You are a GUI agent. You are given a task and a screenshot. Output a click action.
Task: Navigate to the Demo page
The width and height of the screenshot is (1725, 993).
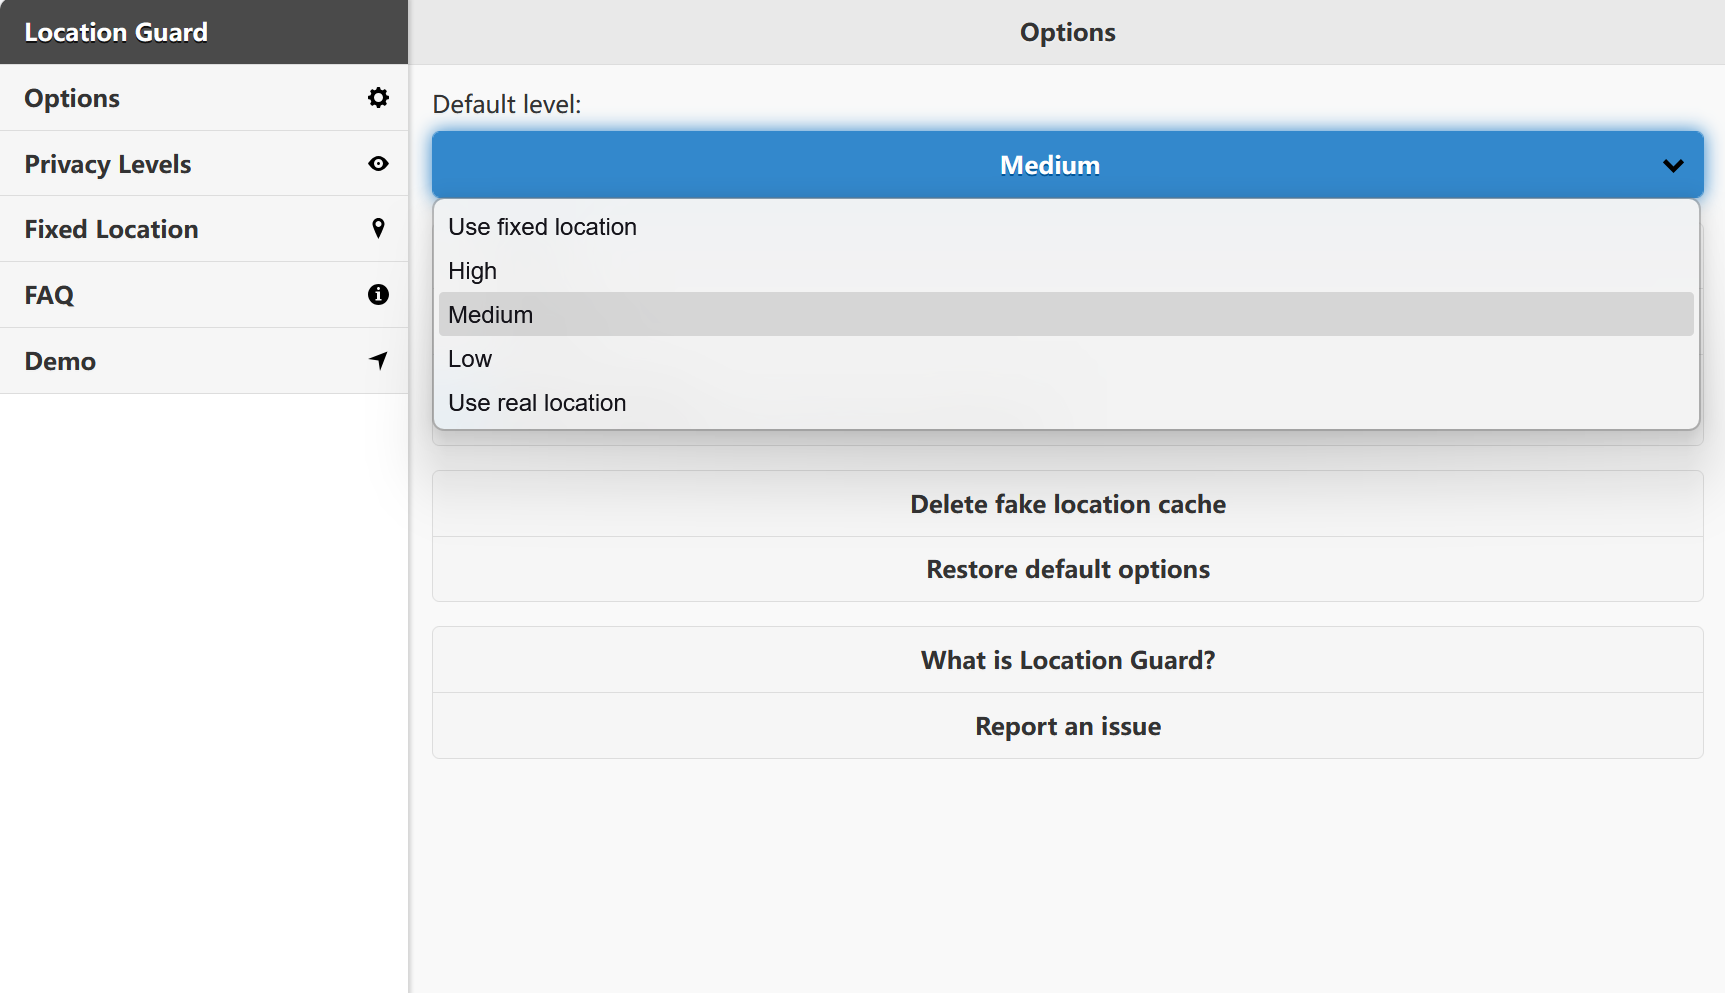[59, 360]
